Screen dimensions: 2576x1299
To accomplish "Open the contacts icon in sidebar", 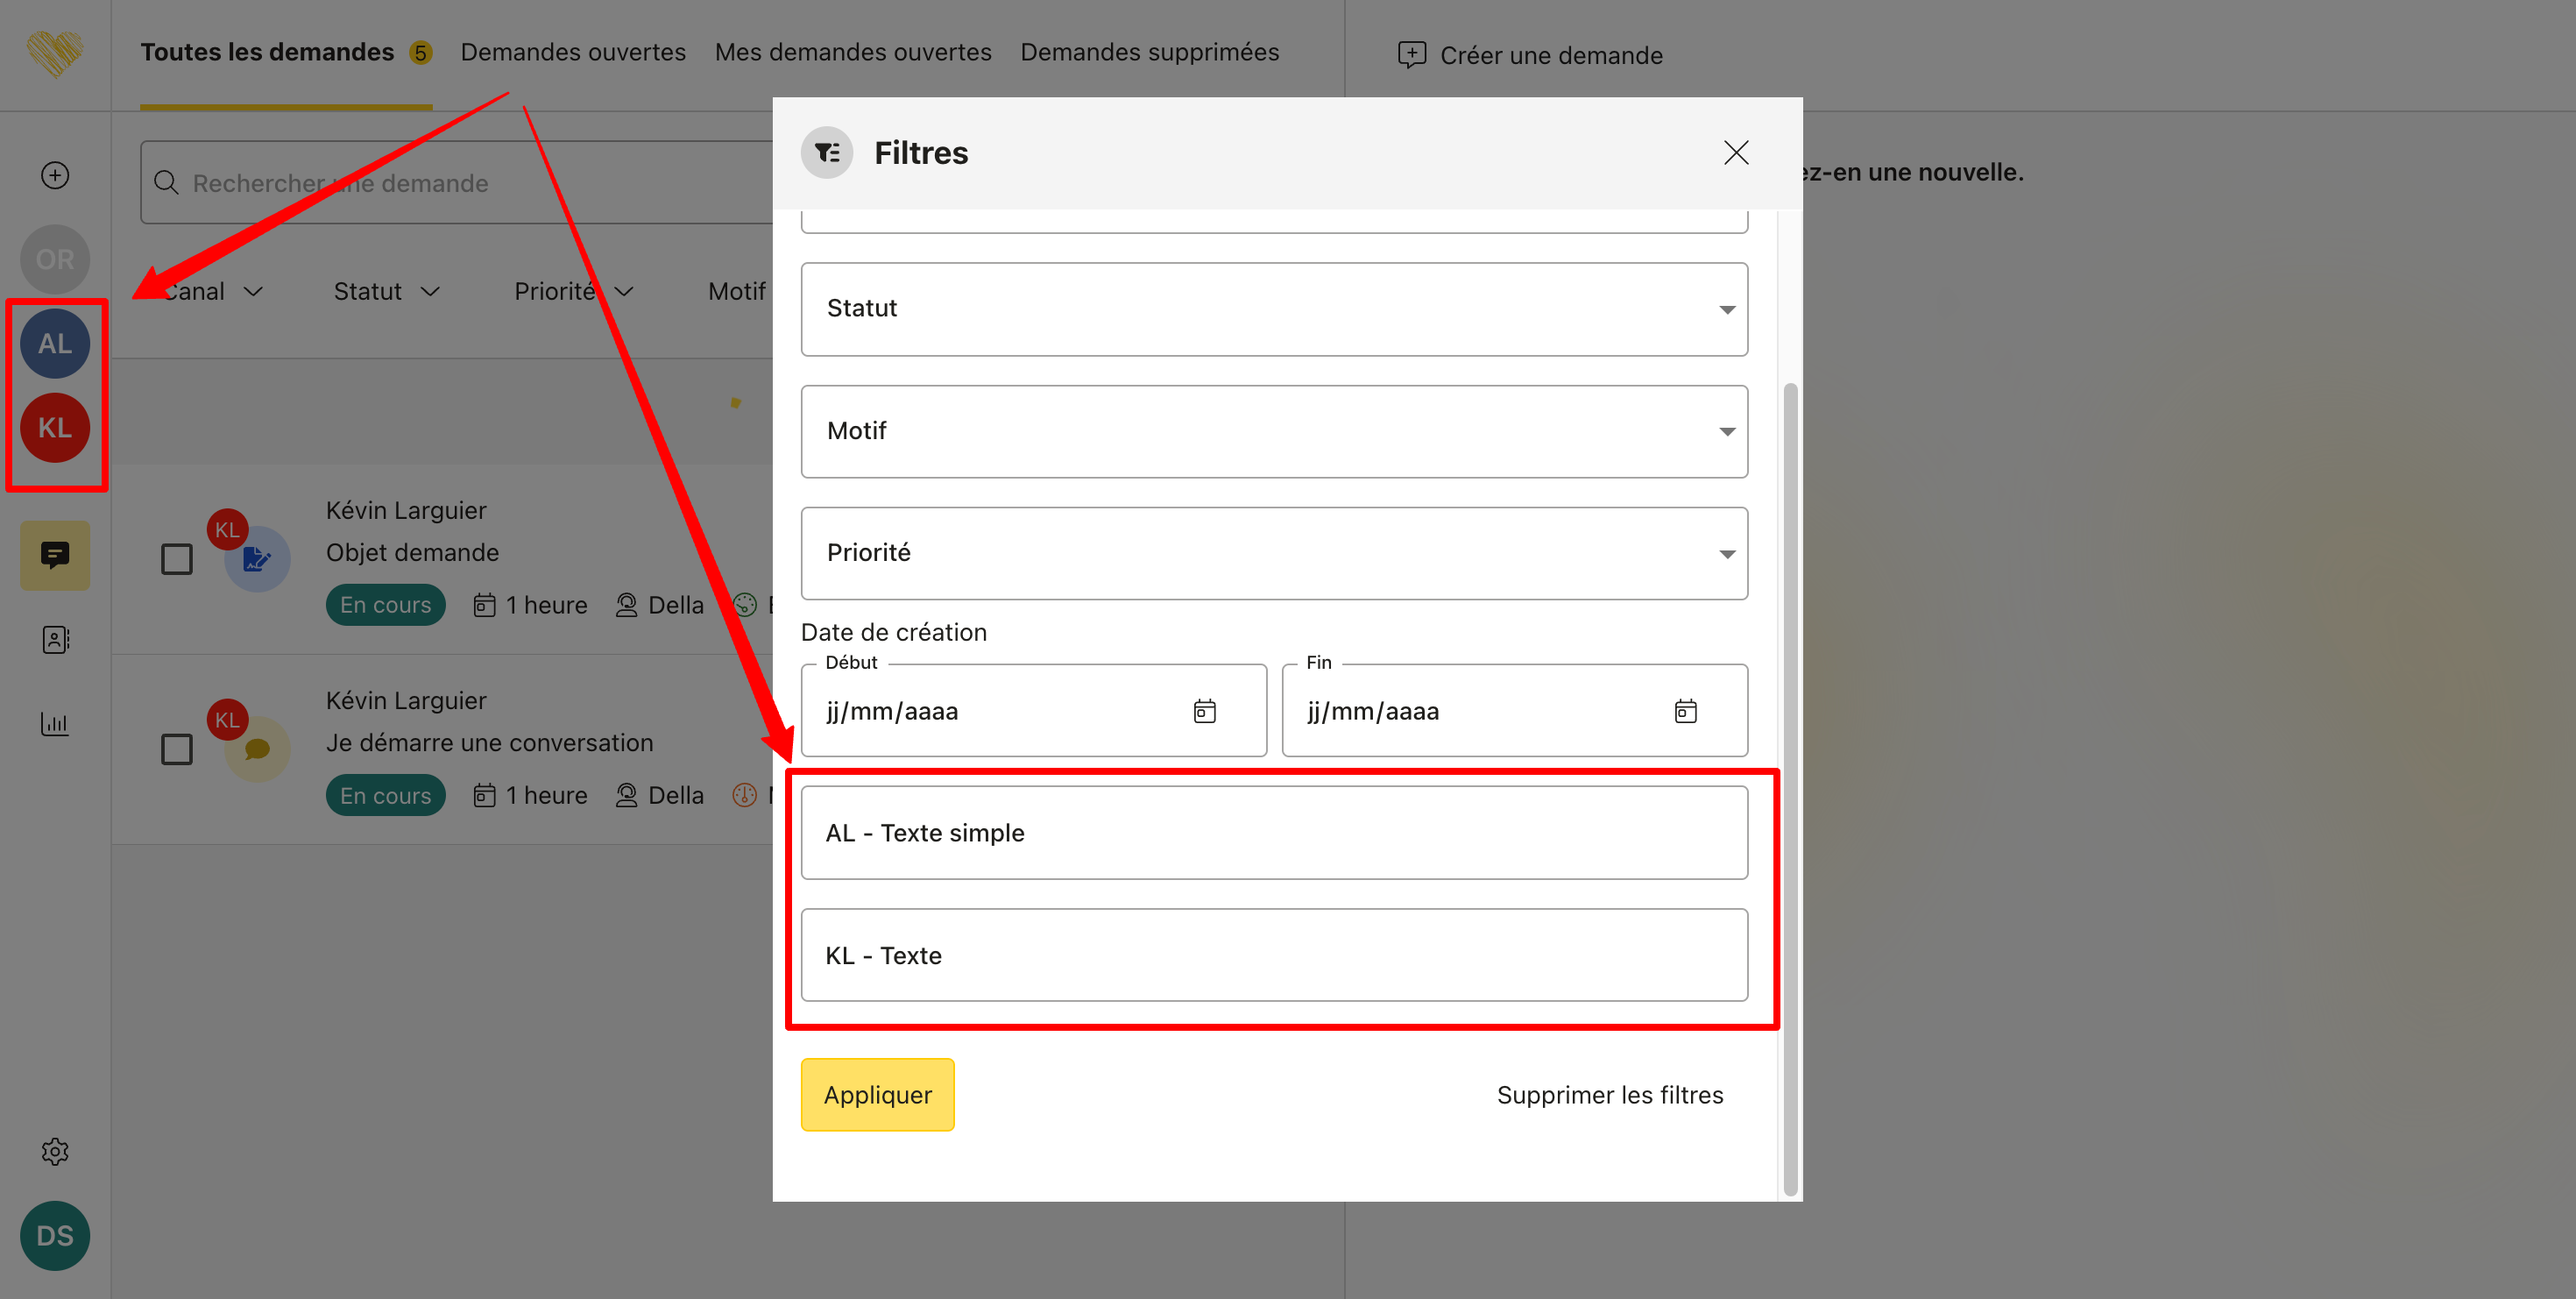I will point(55,640).
